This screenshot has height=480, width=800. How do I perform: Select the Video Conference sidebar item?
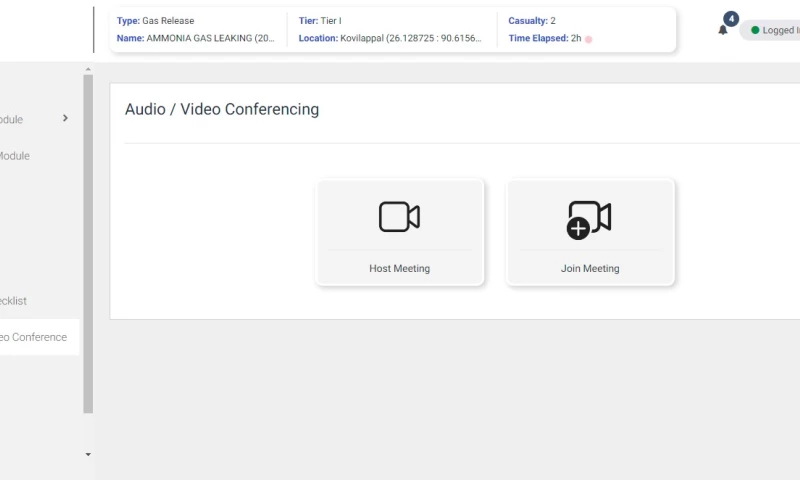coord(34,337)
